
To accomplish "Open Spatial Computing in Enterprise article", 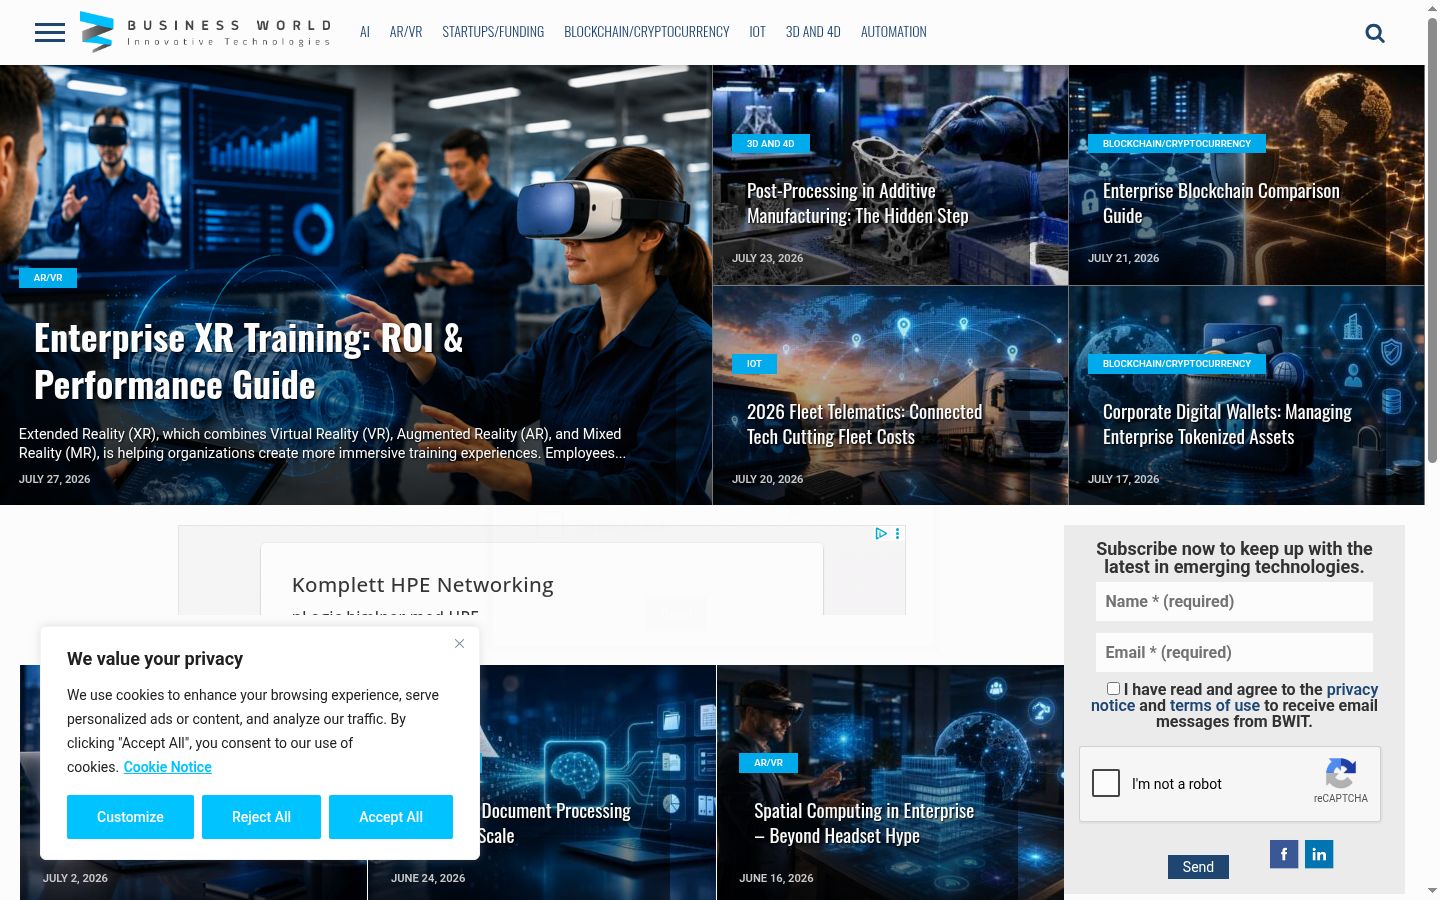I will (x=864, y=823).
